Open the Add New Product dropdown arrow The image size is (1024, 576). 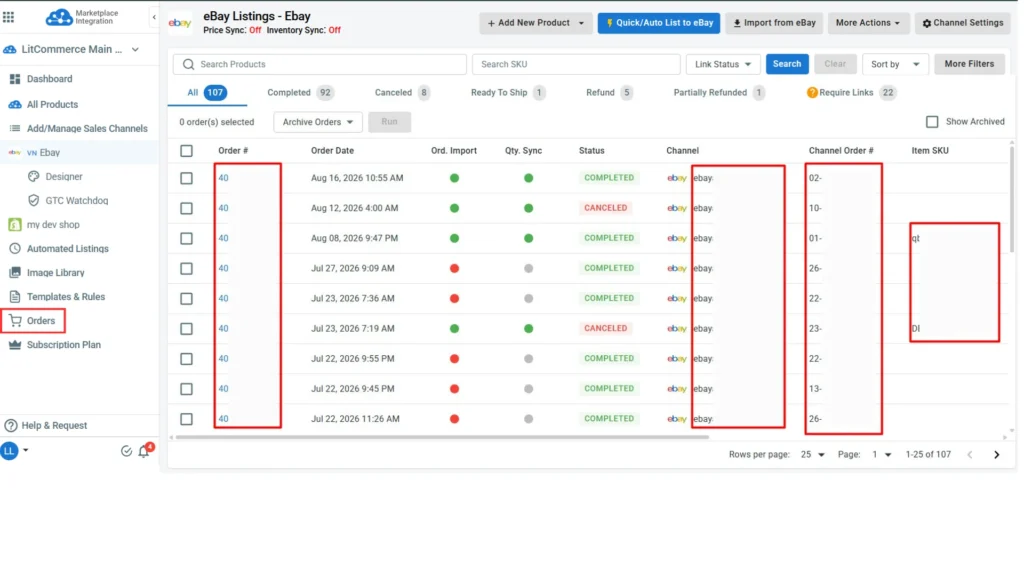[581, 24]
